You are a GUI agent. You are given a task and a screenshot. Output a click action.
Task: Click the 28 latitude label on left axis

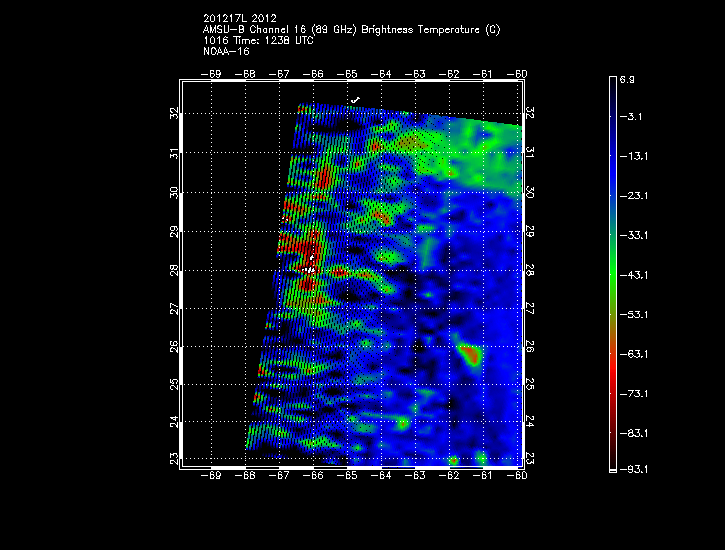(174, 270)
